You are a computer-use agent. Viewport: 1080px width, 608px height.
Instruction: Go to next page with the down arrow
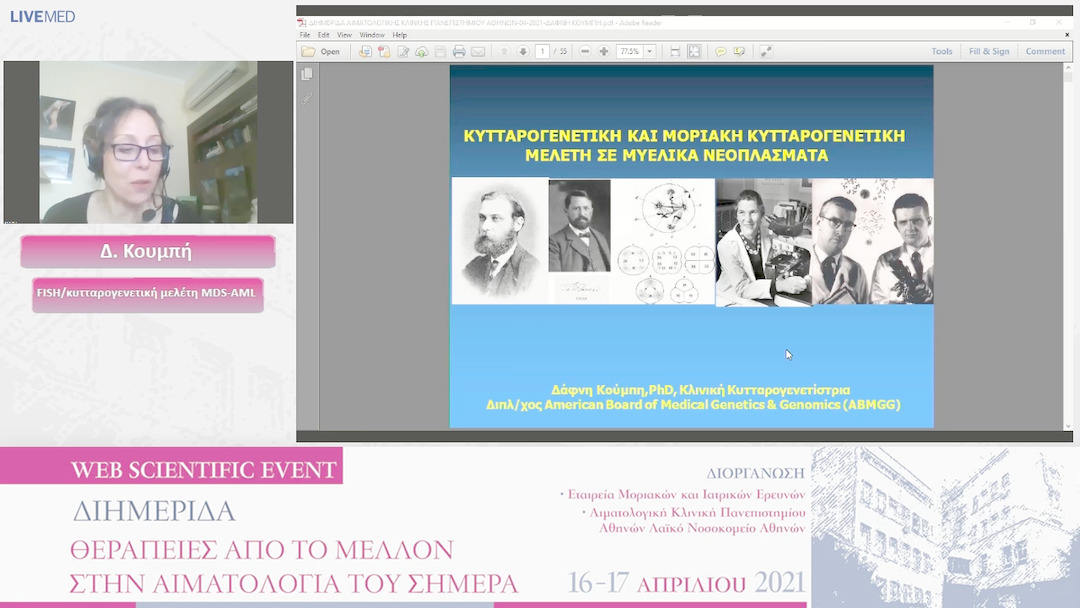point(523,52)
